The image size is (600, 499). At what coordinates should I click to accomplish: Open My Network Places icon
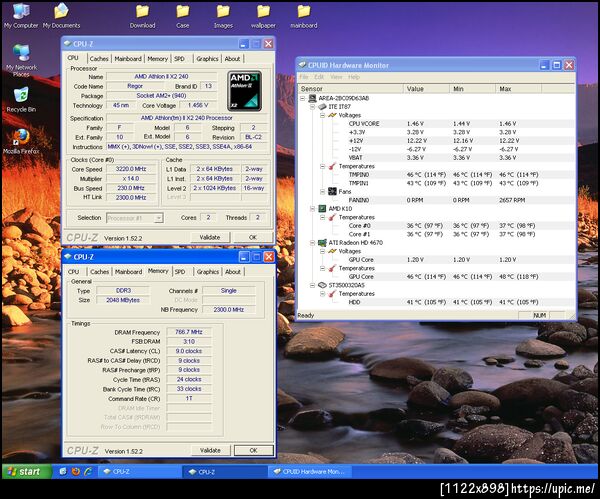21,60
